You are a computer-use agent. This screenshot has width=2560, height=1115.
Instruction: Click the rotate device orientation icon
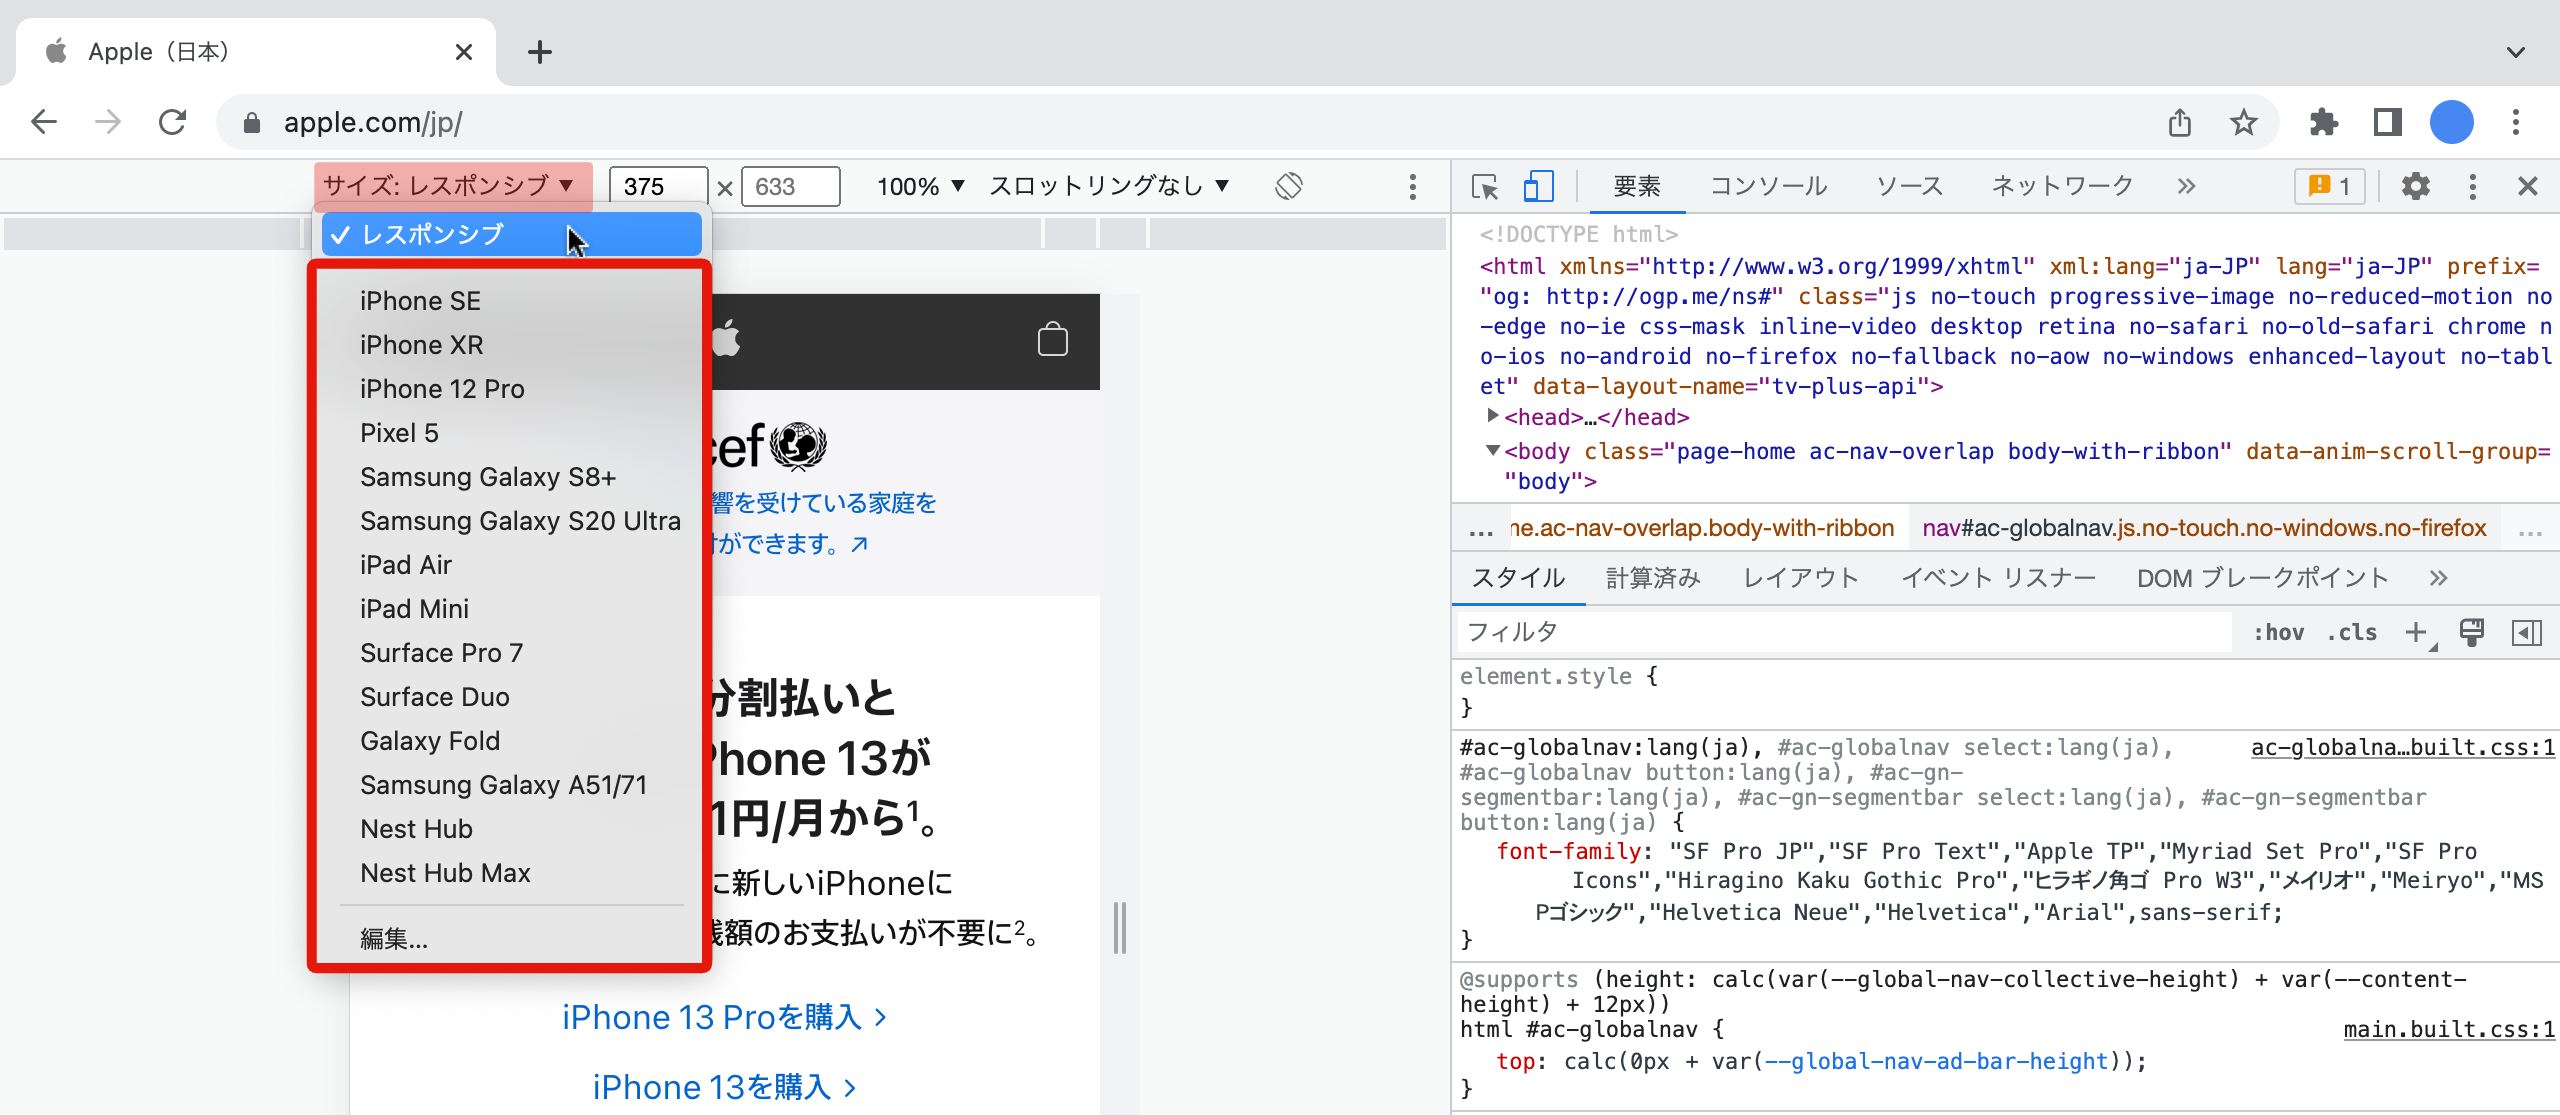click(x=1289, y=186)
